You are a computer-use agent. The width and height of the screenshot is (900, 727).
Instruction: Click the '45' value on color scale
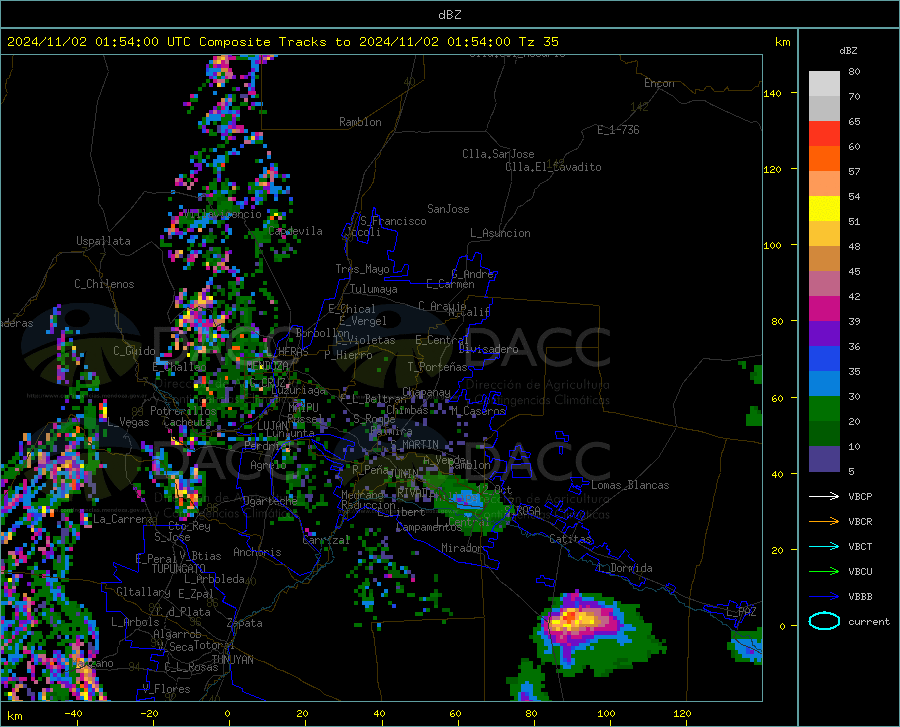point(854,271)
